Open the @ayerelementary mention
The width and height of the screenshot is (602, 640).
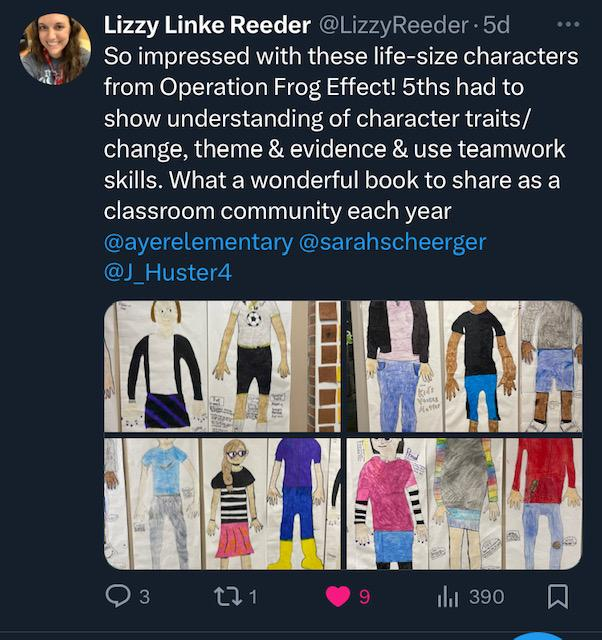point(198,243)
